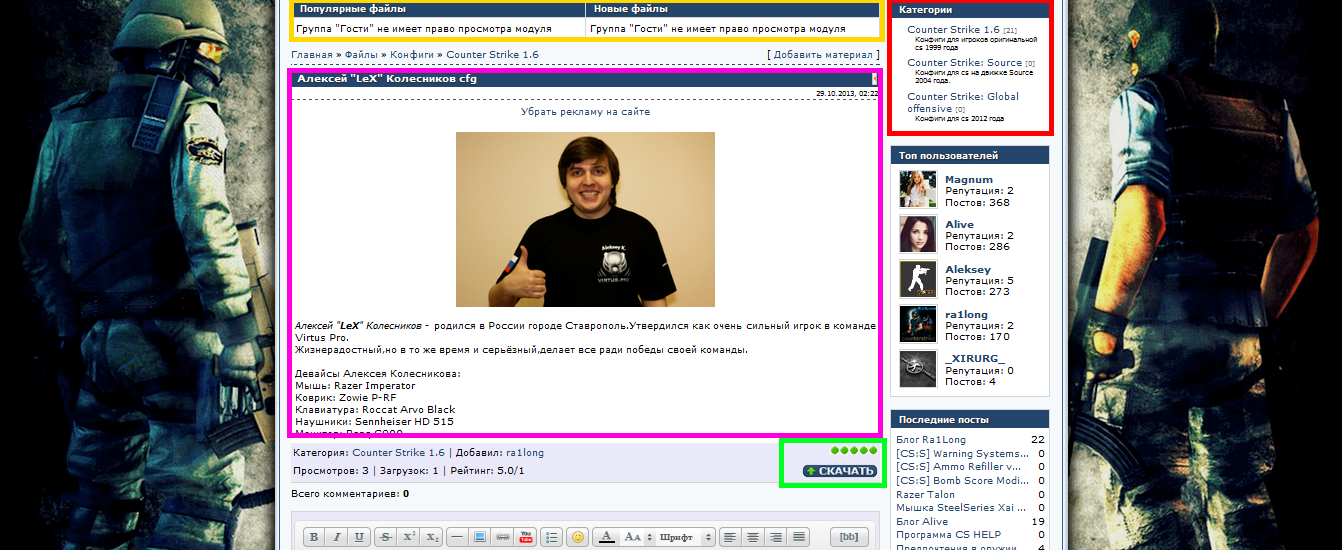Open the text color picker

pyautogui.click(x=606, y=537)
